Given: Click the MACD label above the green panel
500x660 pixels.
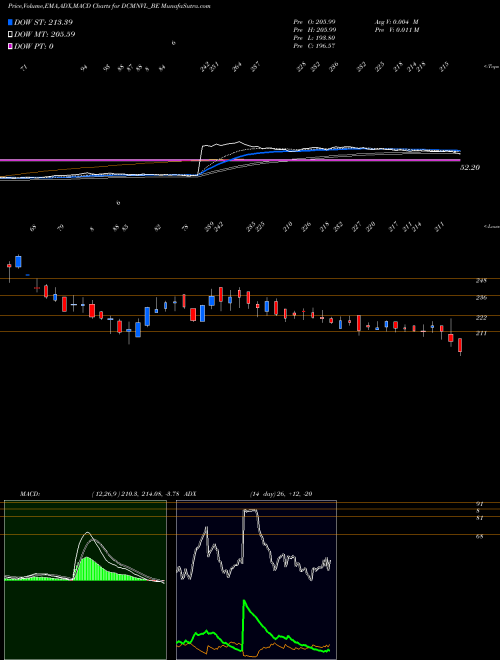Looking at the screenshot, I should click(x=30, y=494).
